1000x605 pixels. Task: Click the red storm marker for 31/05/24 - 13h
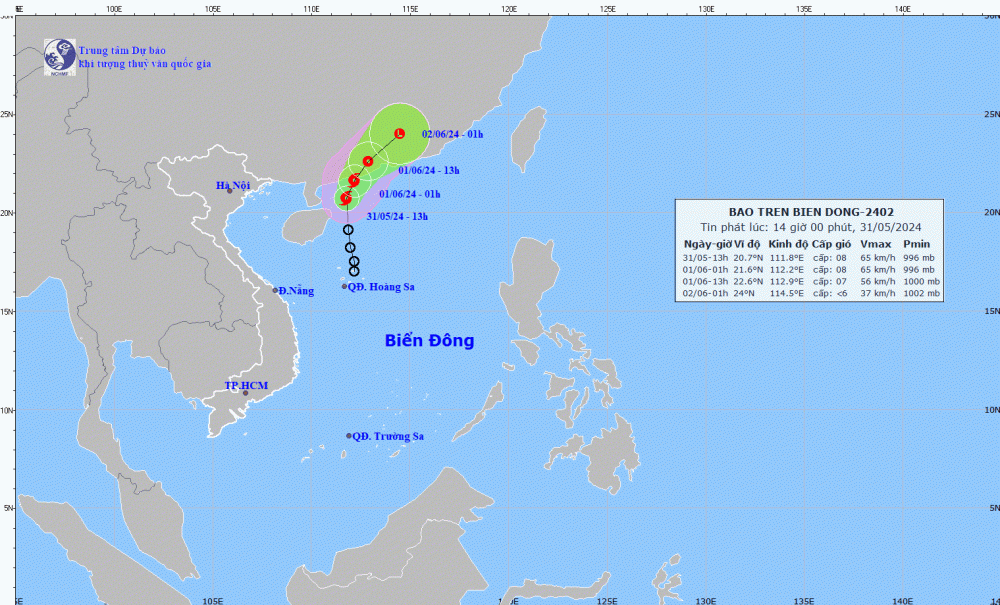point(346,199)
